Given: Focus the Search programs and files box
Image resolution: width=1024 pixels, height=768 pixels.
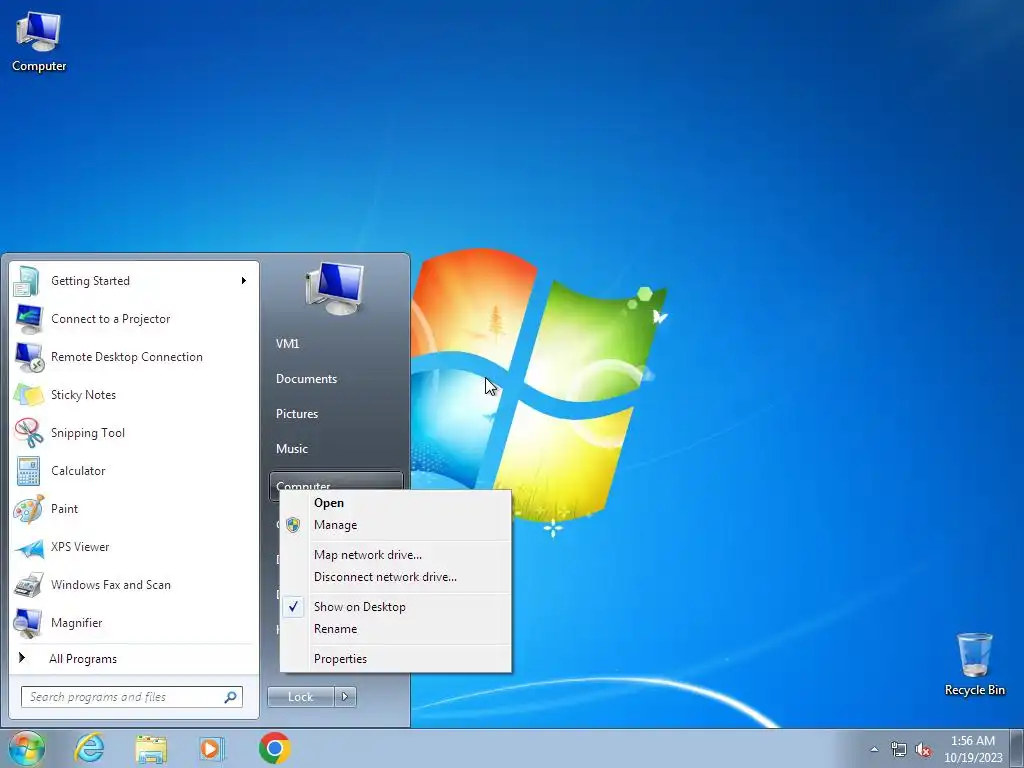Looking at the screenshot, I should click(132, 697).
